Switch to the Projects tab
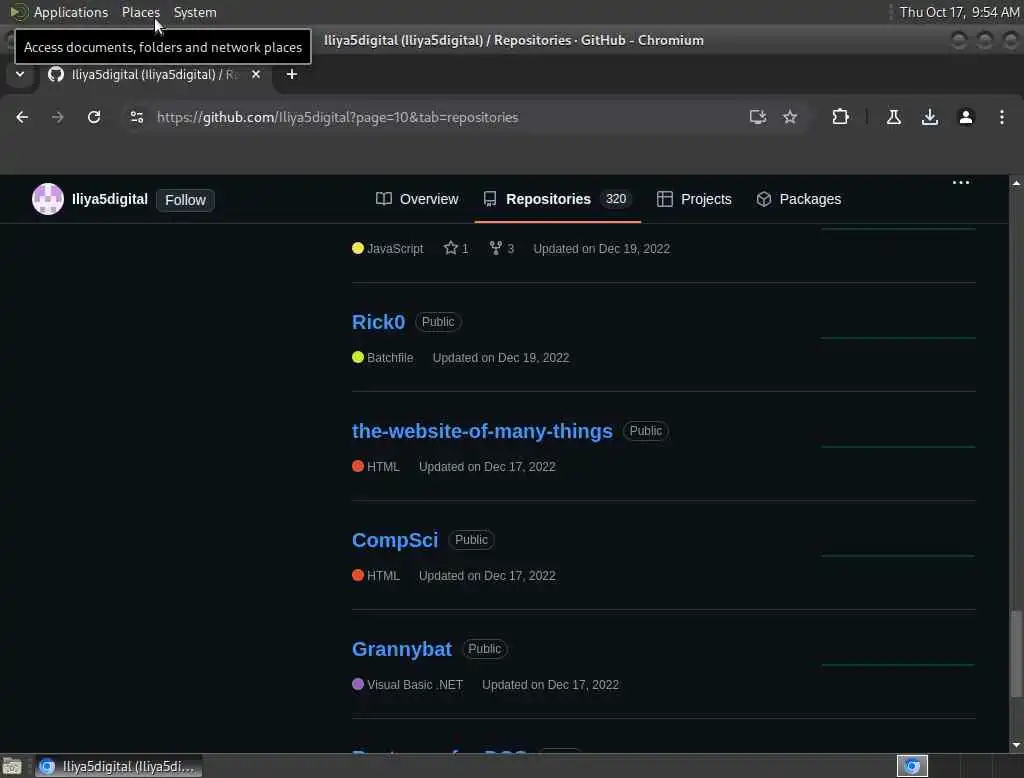The image size is (1024, 778). point(694,199)
